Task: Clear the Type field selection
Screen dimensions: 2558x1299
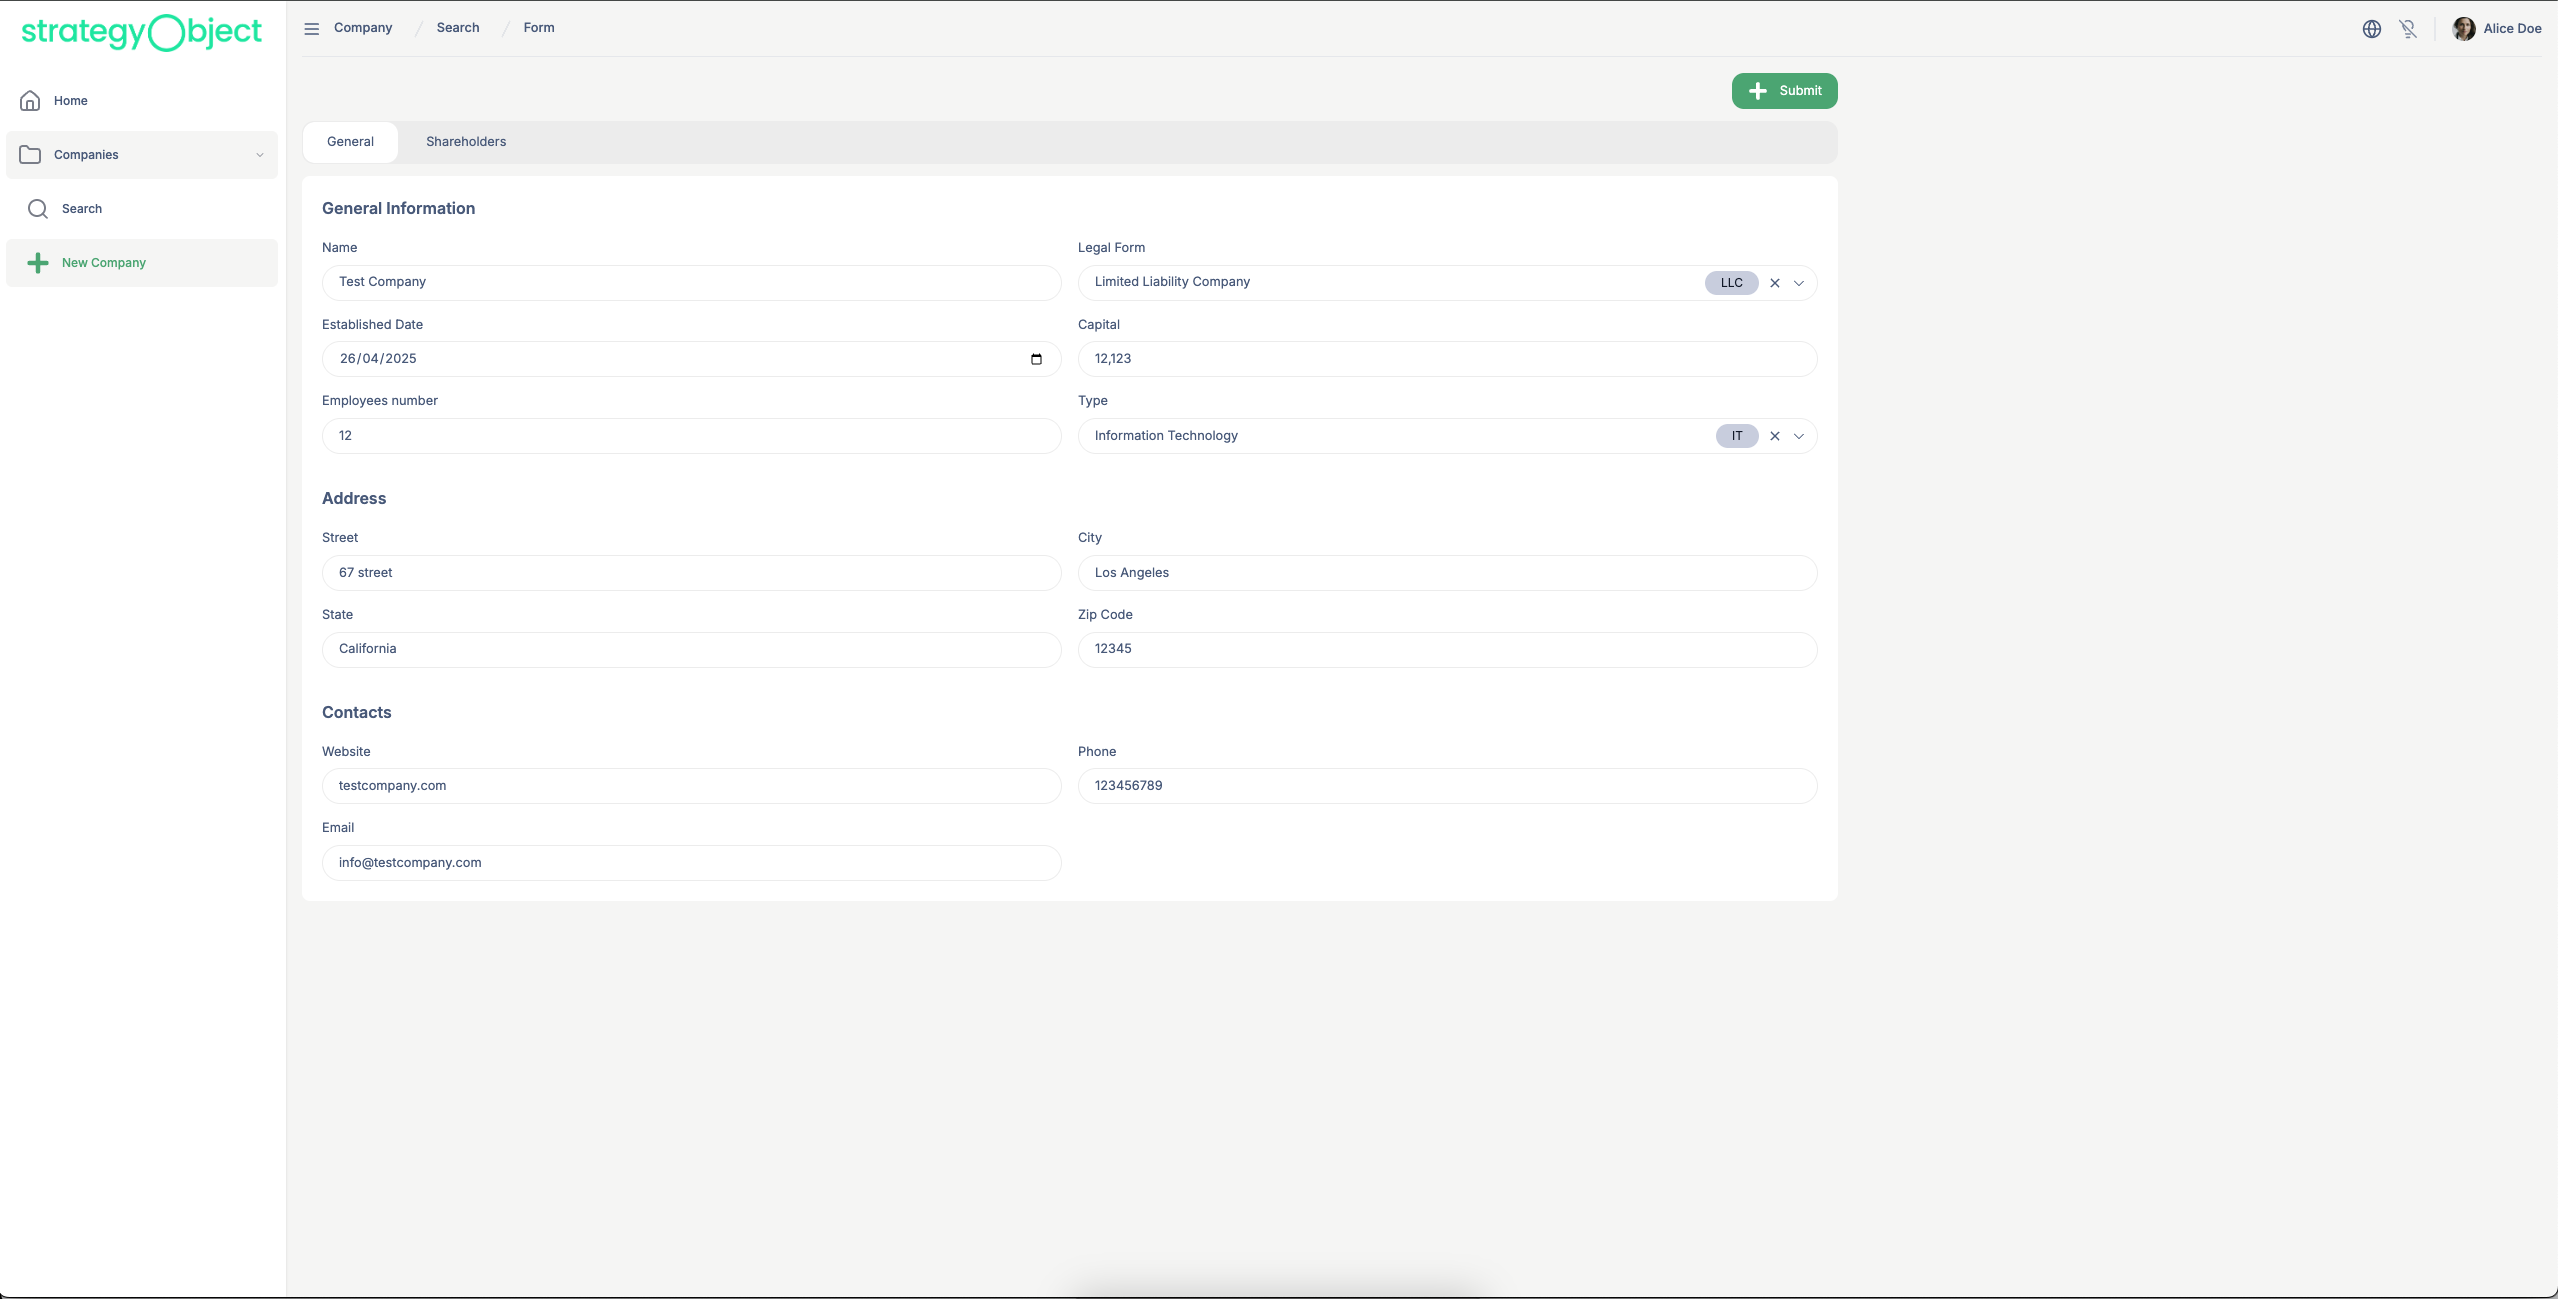Action: pyautogui.click(x=1775, y=436)
